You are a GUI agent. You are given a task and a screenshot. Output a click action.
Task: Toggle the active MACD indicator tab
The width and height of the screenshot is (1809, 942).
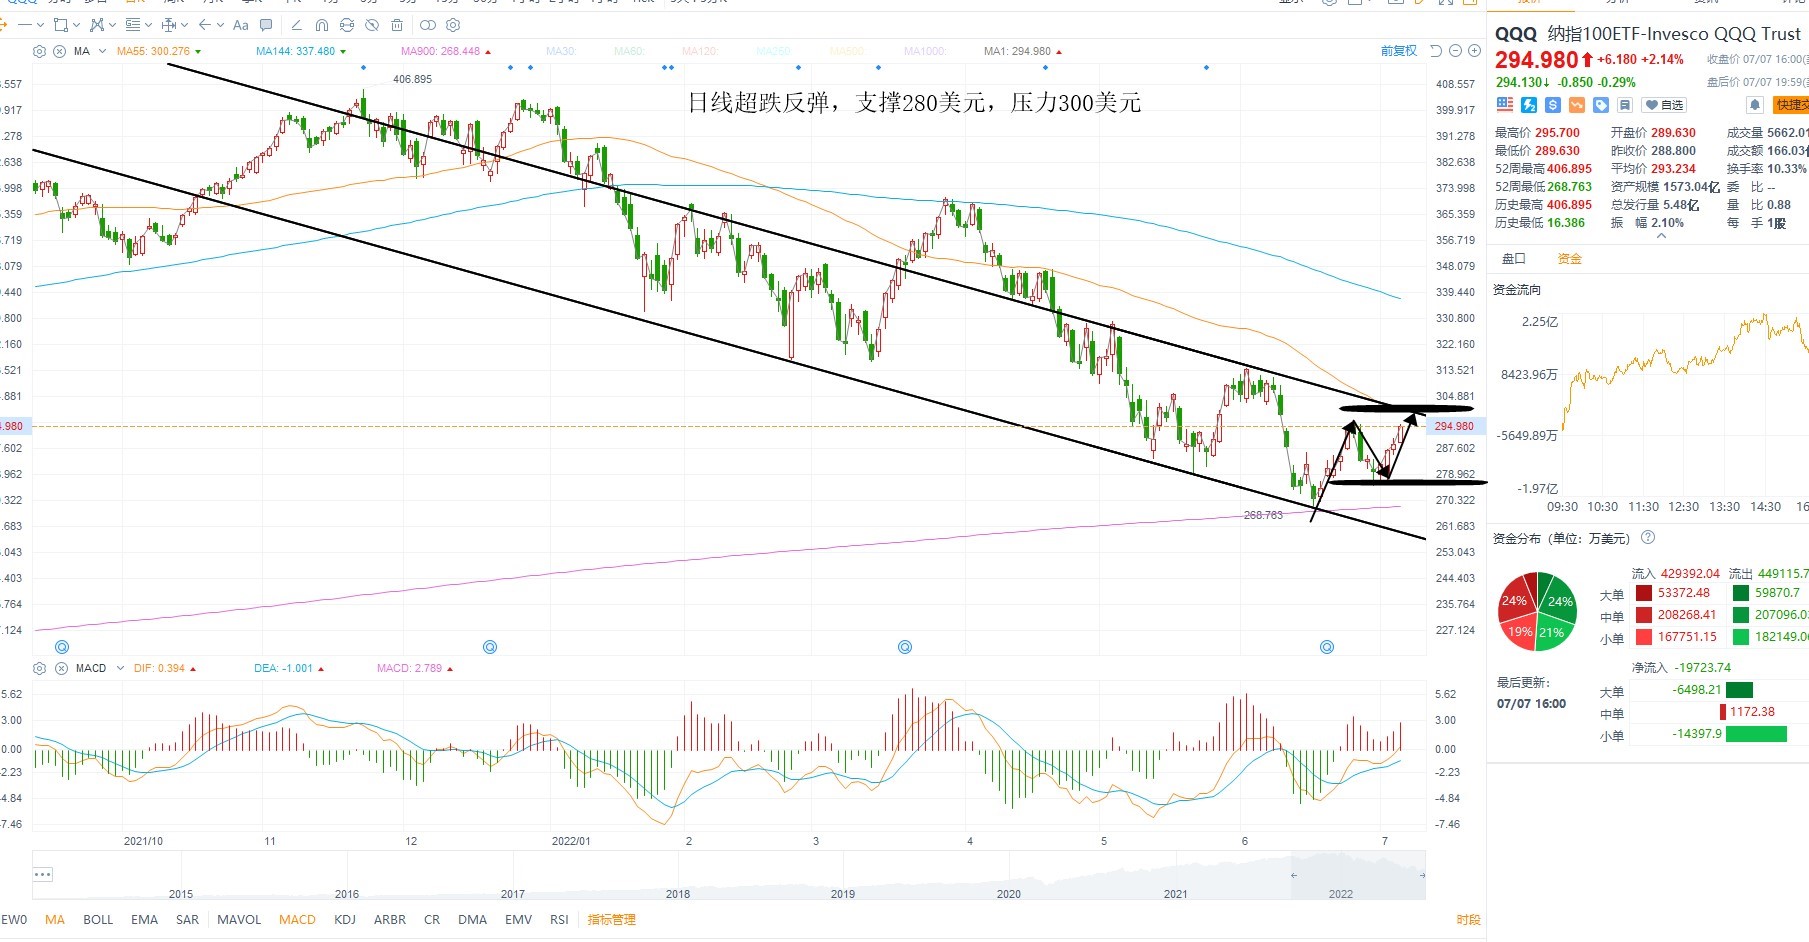297,920
